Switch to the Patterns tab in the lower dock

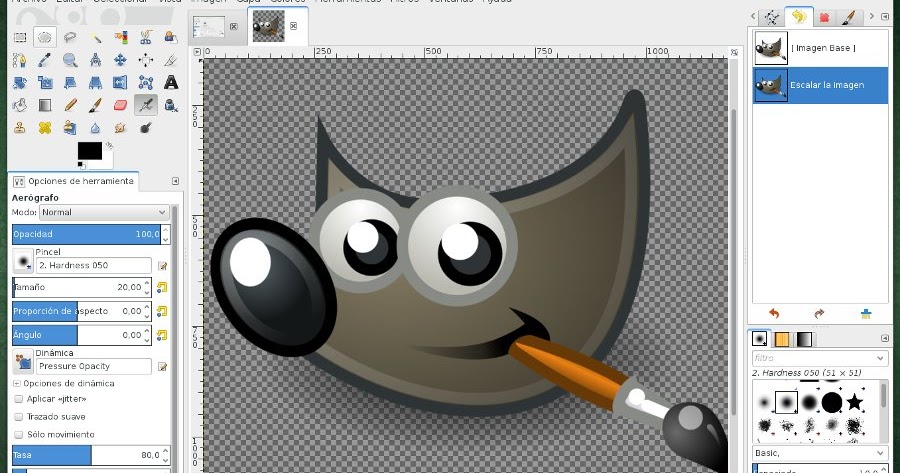[782, 339]
